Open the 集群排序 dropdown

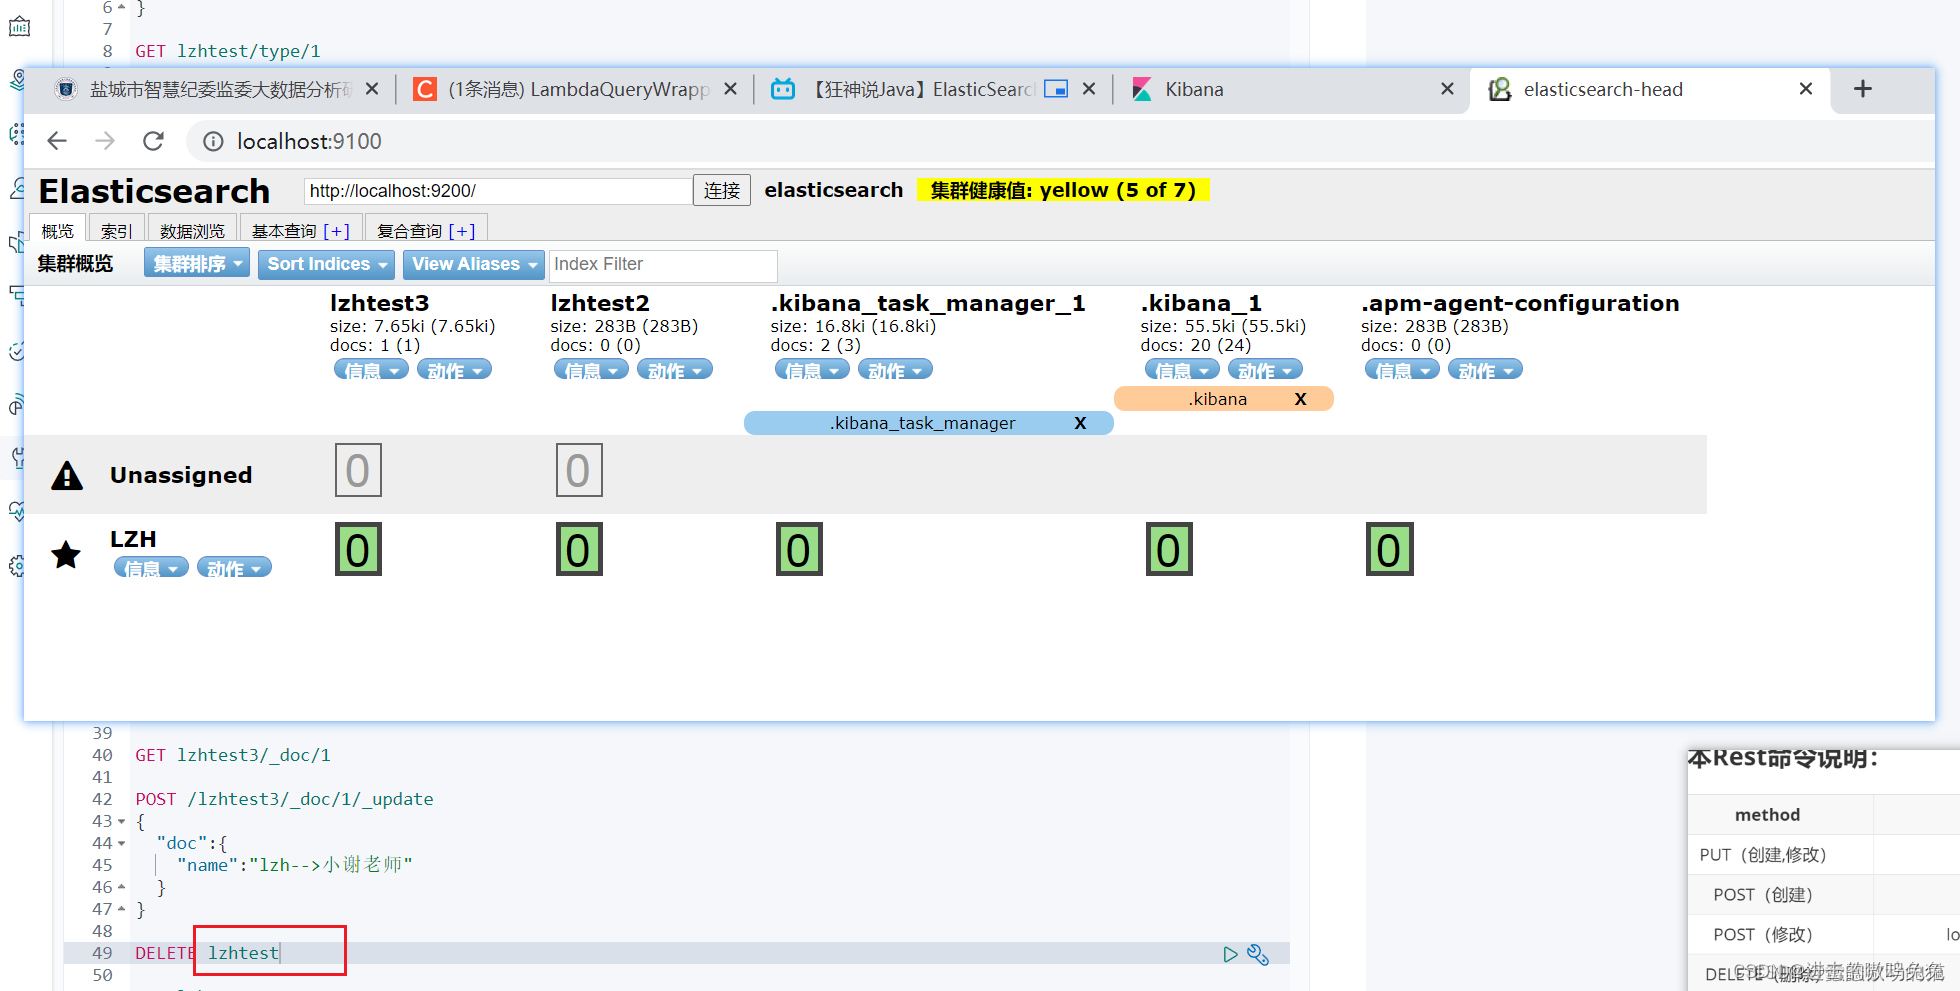tap(197, 264)
